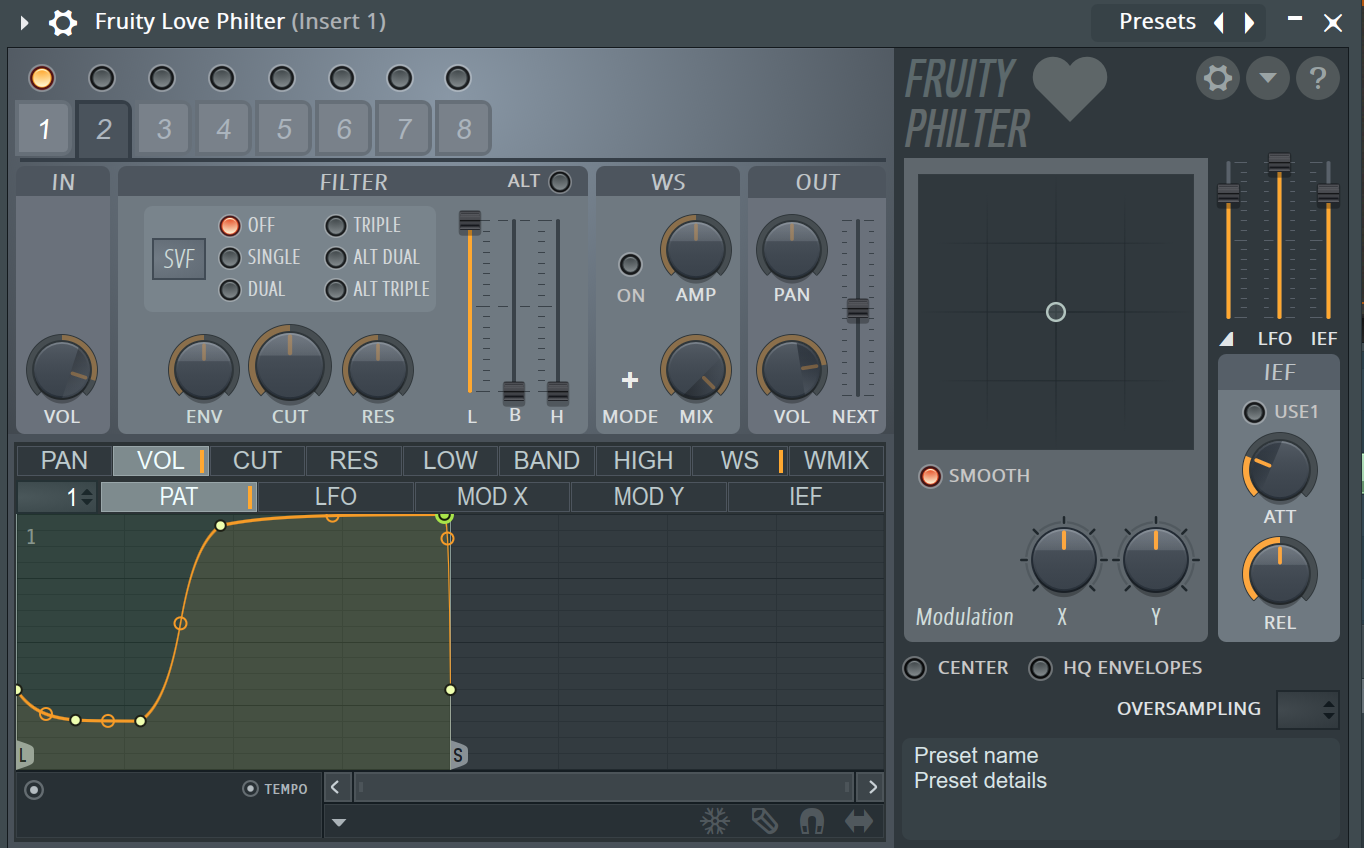Open the envelope options down arrow

pyautogui.click(x=339, y=822)
